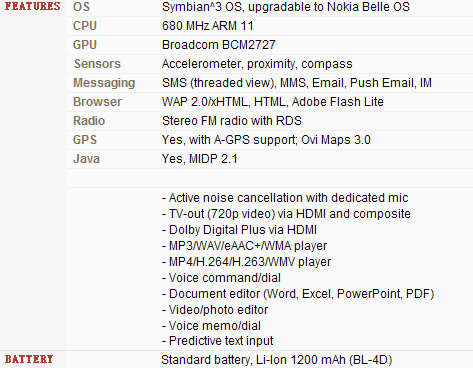Select the Stereo FM radio with RDS text

(232, 121)
